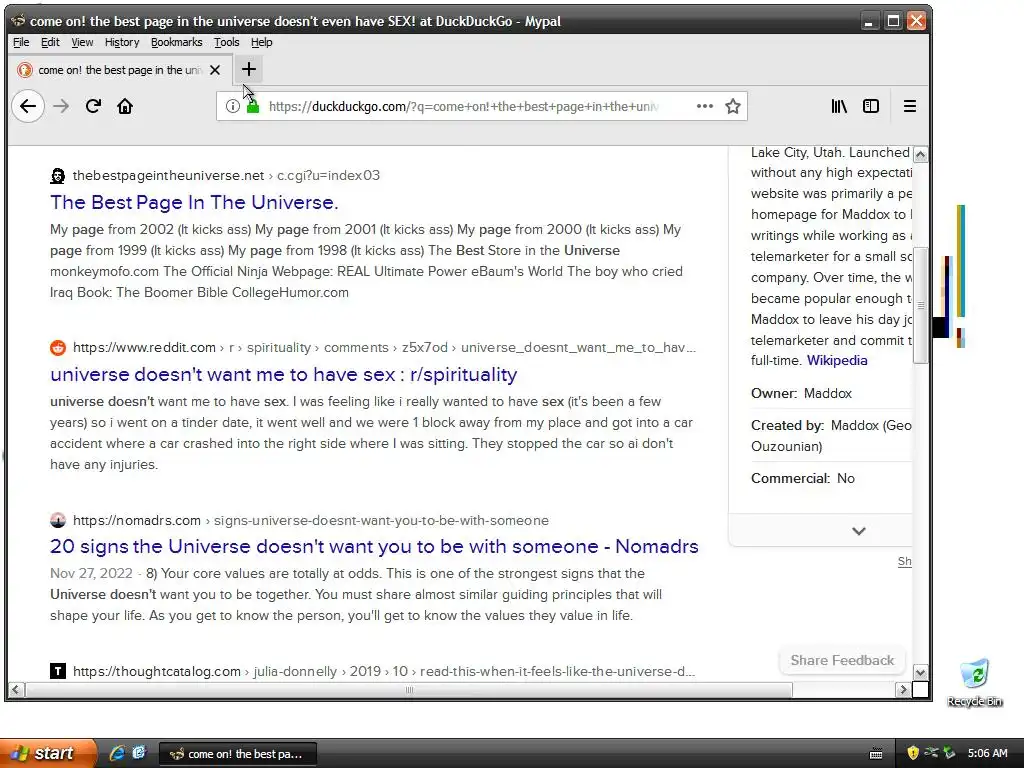Open page actions three-dot menu

(705, 106)
